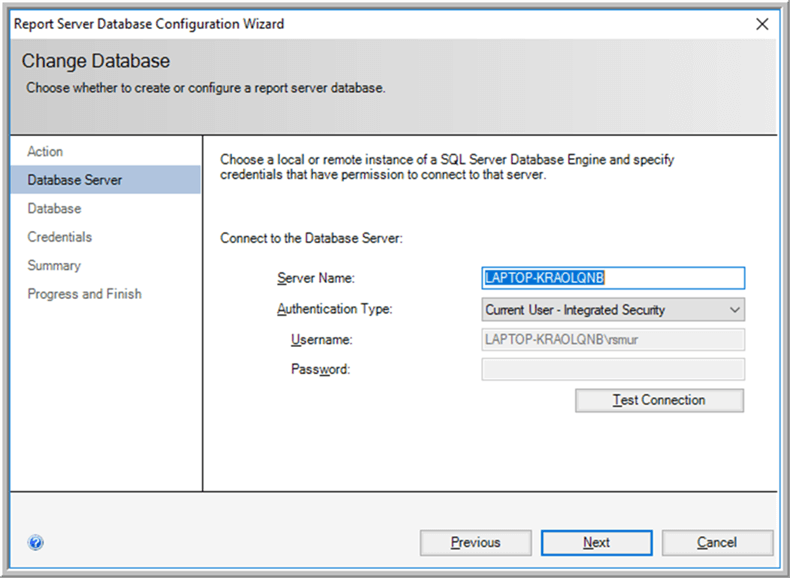Click the disabled Password field
This screenshot has height=578, width=790.
click(x=613, y=369)
